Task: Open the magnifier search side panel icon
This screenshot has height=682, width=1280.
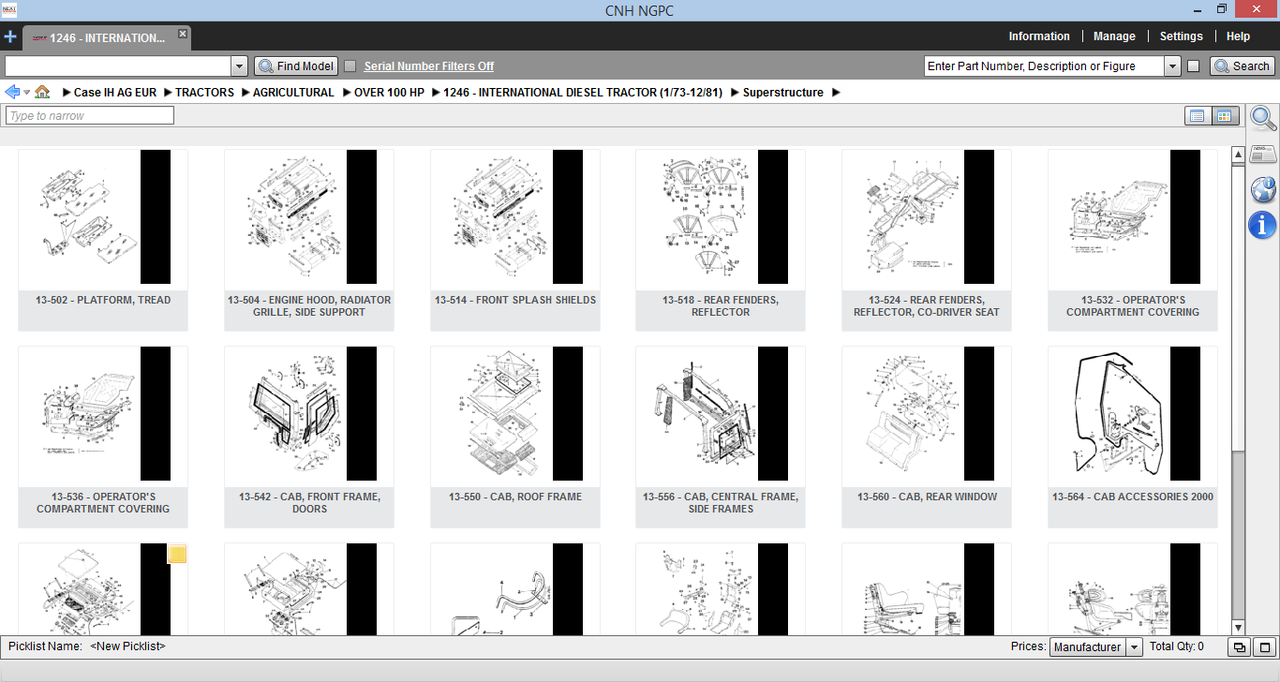Action: [x=1263, y=119]
